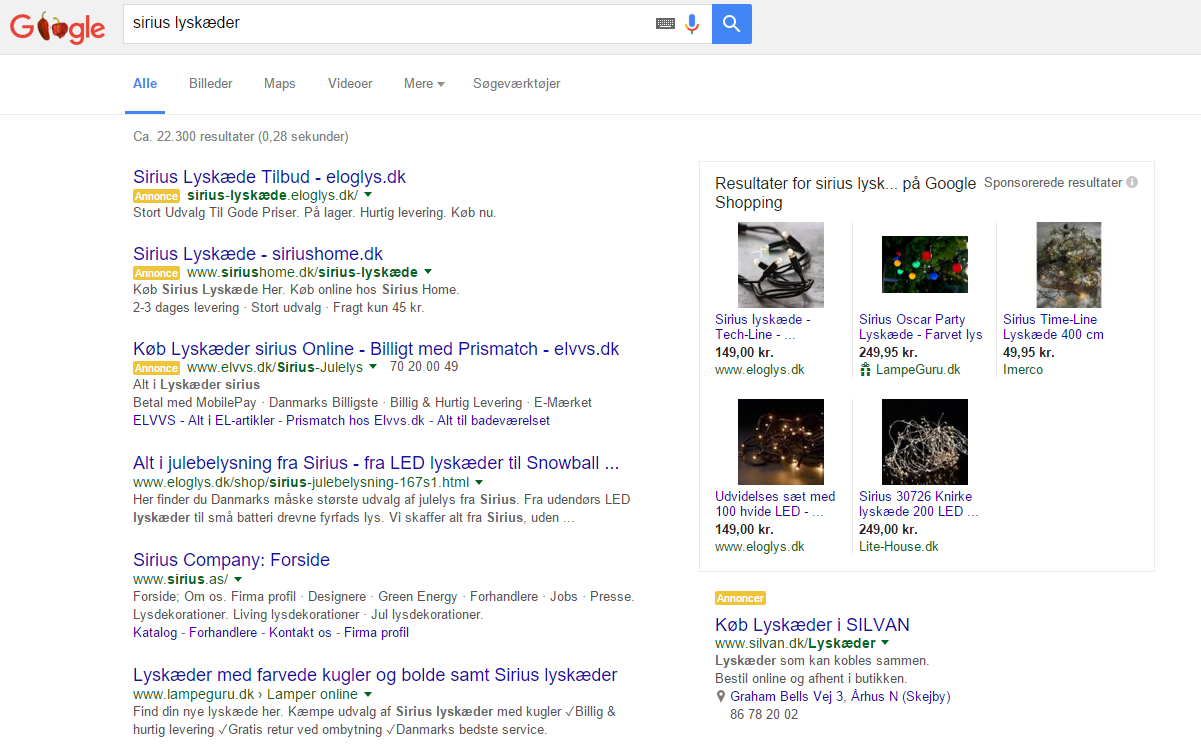1201x745 pixels.
Task: Click the Google logo
Action: (56, 27)
